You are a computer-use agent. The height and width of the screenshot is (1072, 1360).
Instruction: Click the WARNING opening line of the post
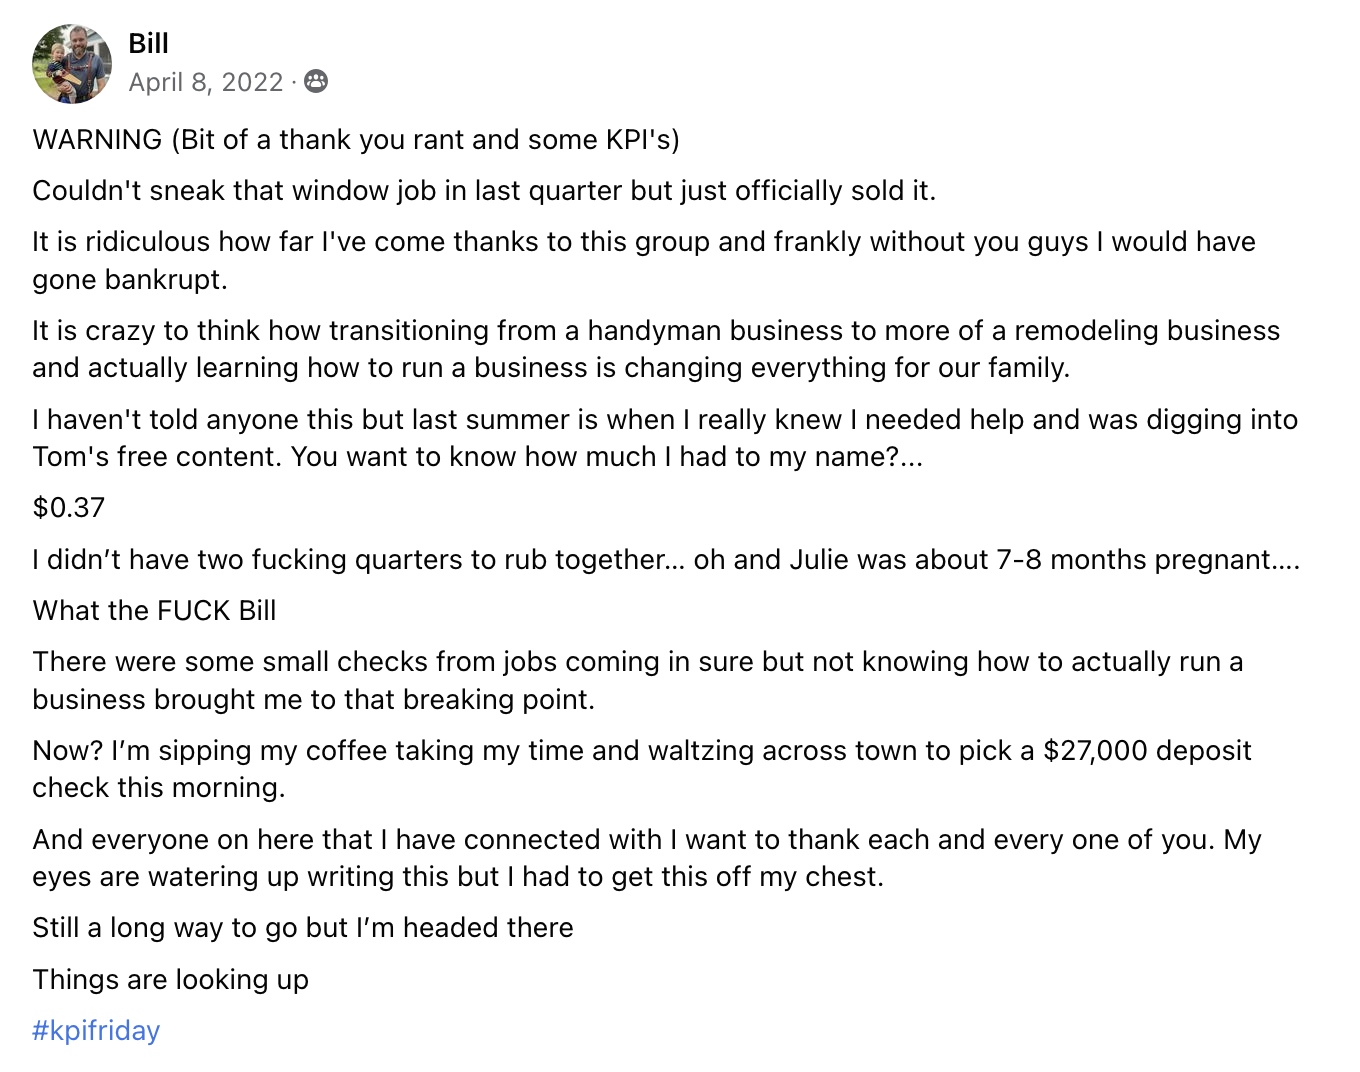(x=355, y=139)
